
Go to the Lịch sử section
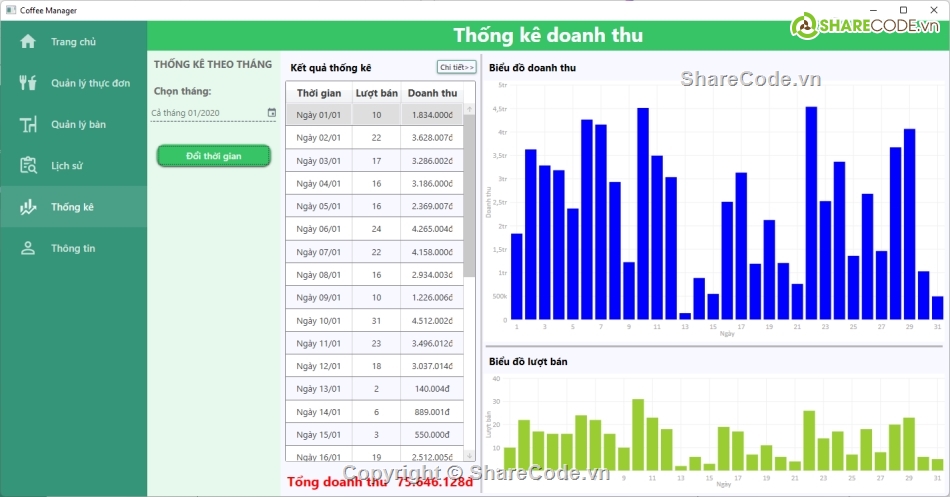pyautogui.click(x=67, y=166)
